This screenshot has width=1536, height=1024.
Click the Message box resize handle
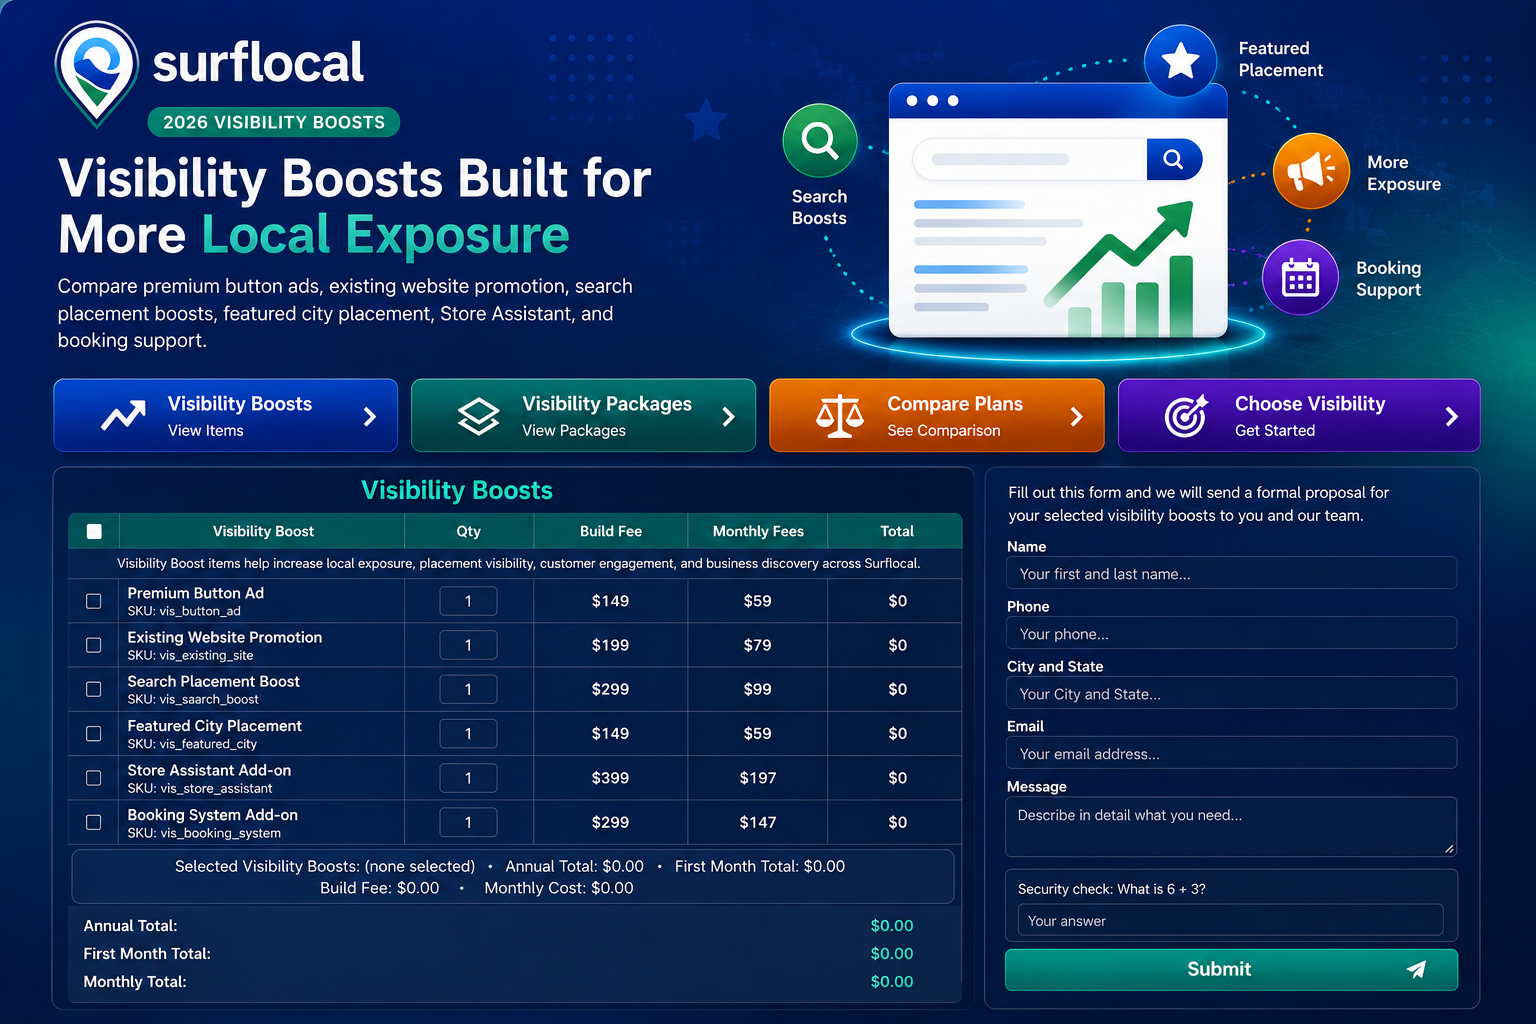[1449, 848]
